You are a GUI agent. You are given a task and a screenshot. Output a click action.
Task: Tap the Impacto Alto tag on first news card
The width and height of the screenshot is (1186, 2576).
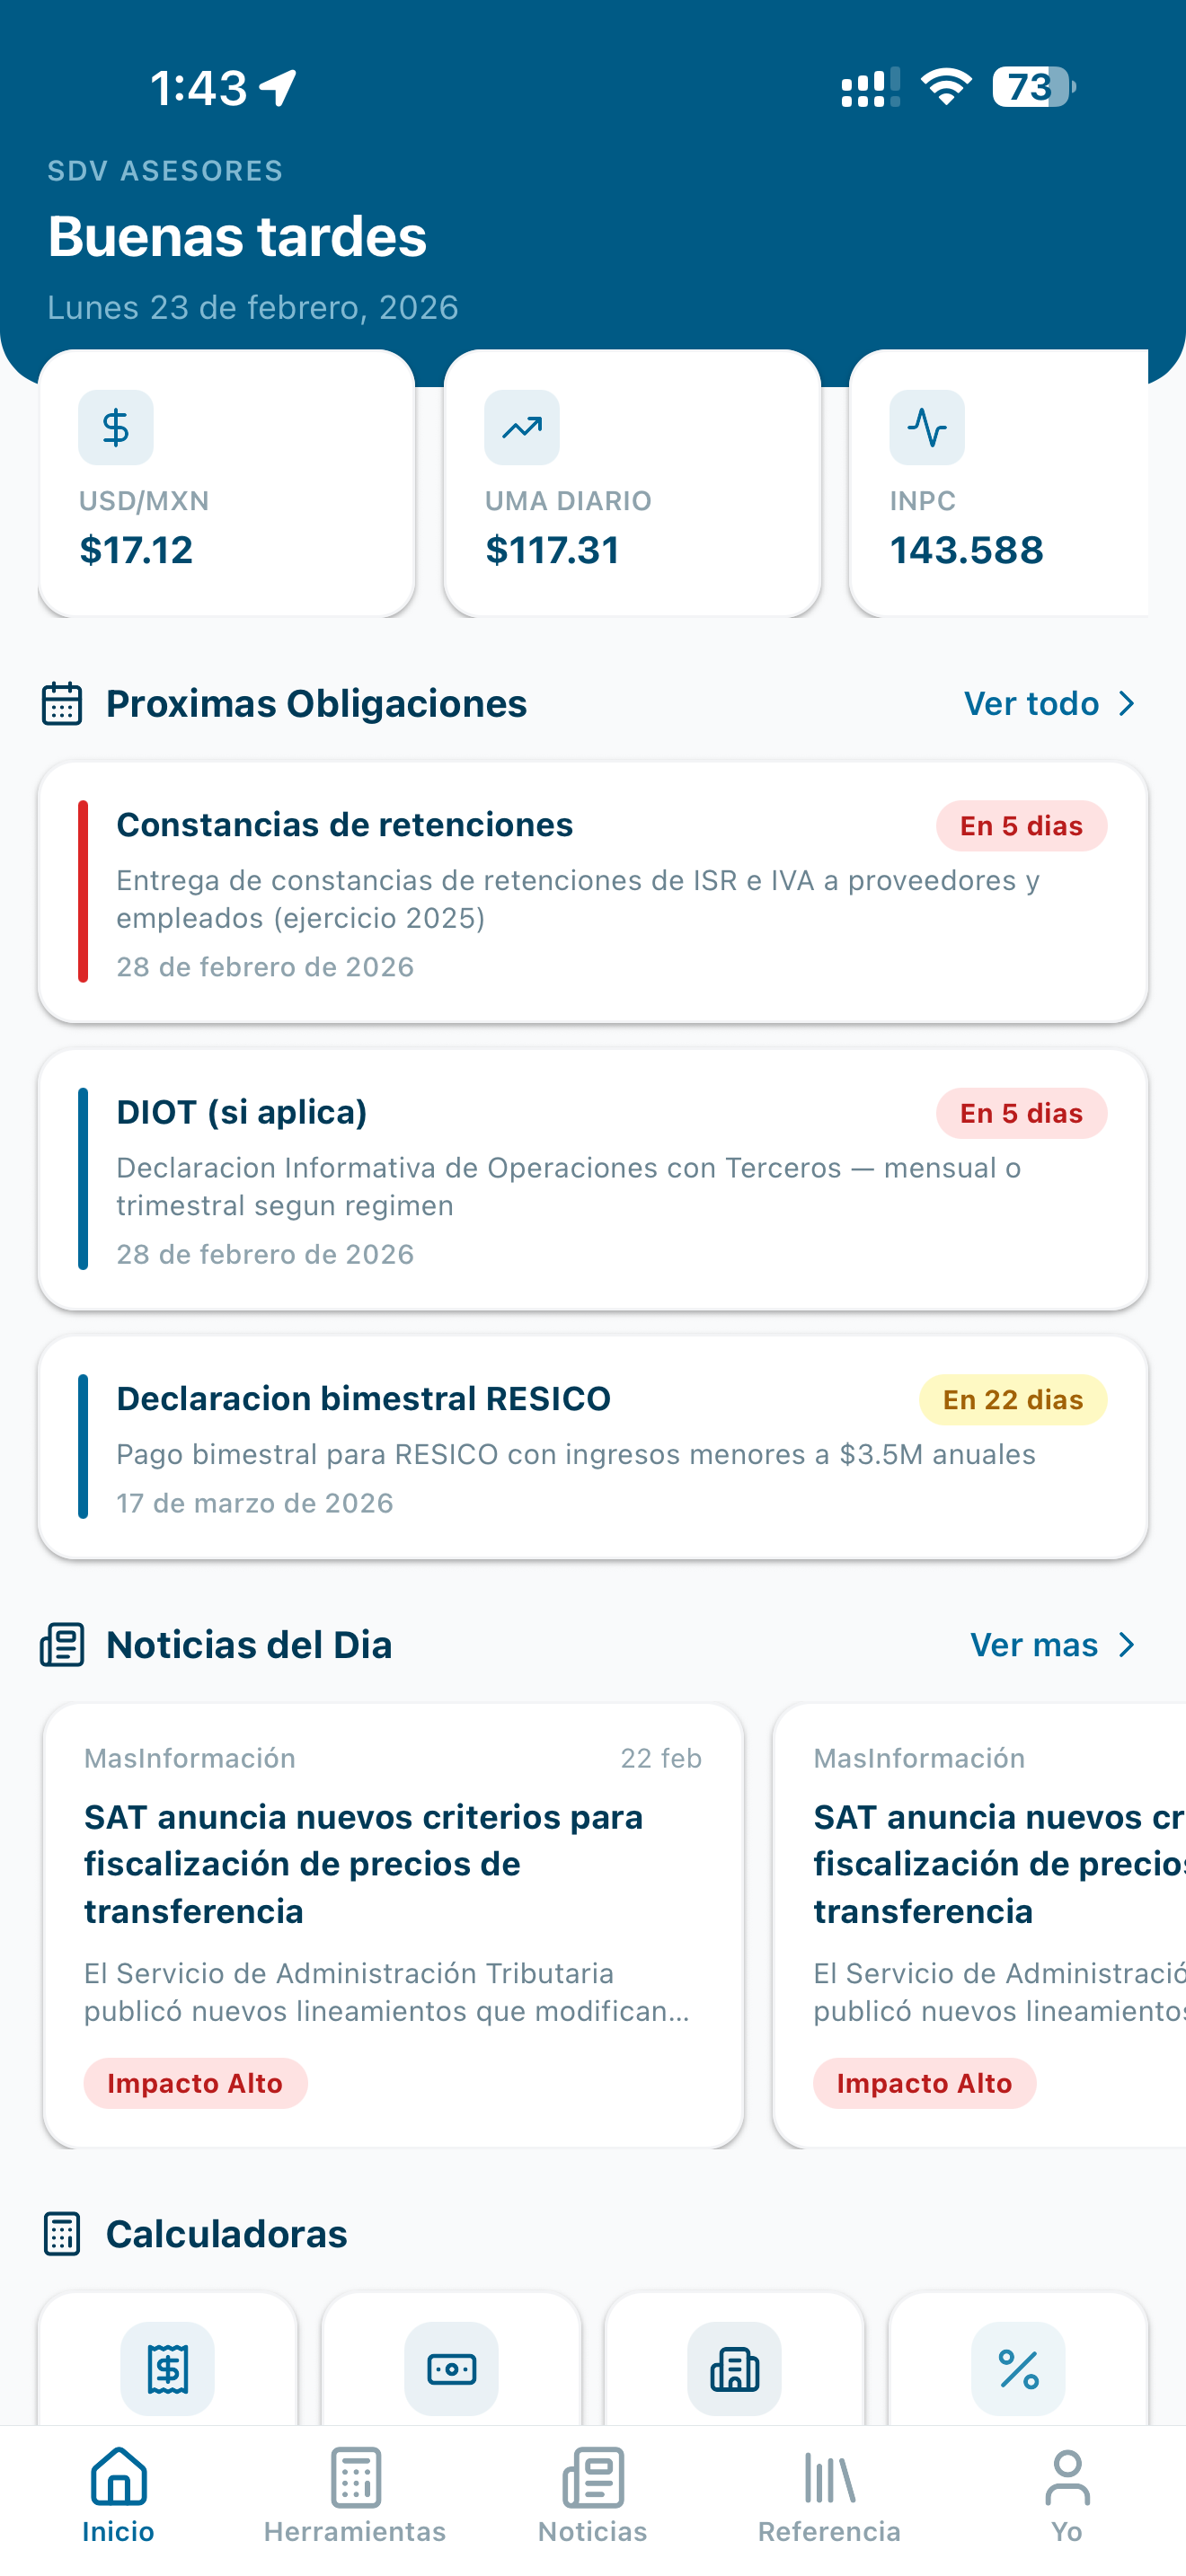pos(195,2083)
